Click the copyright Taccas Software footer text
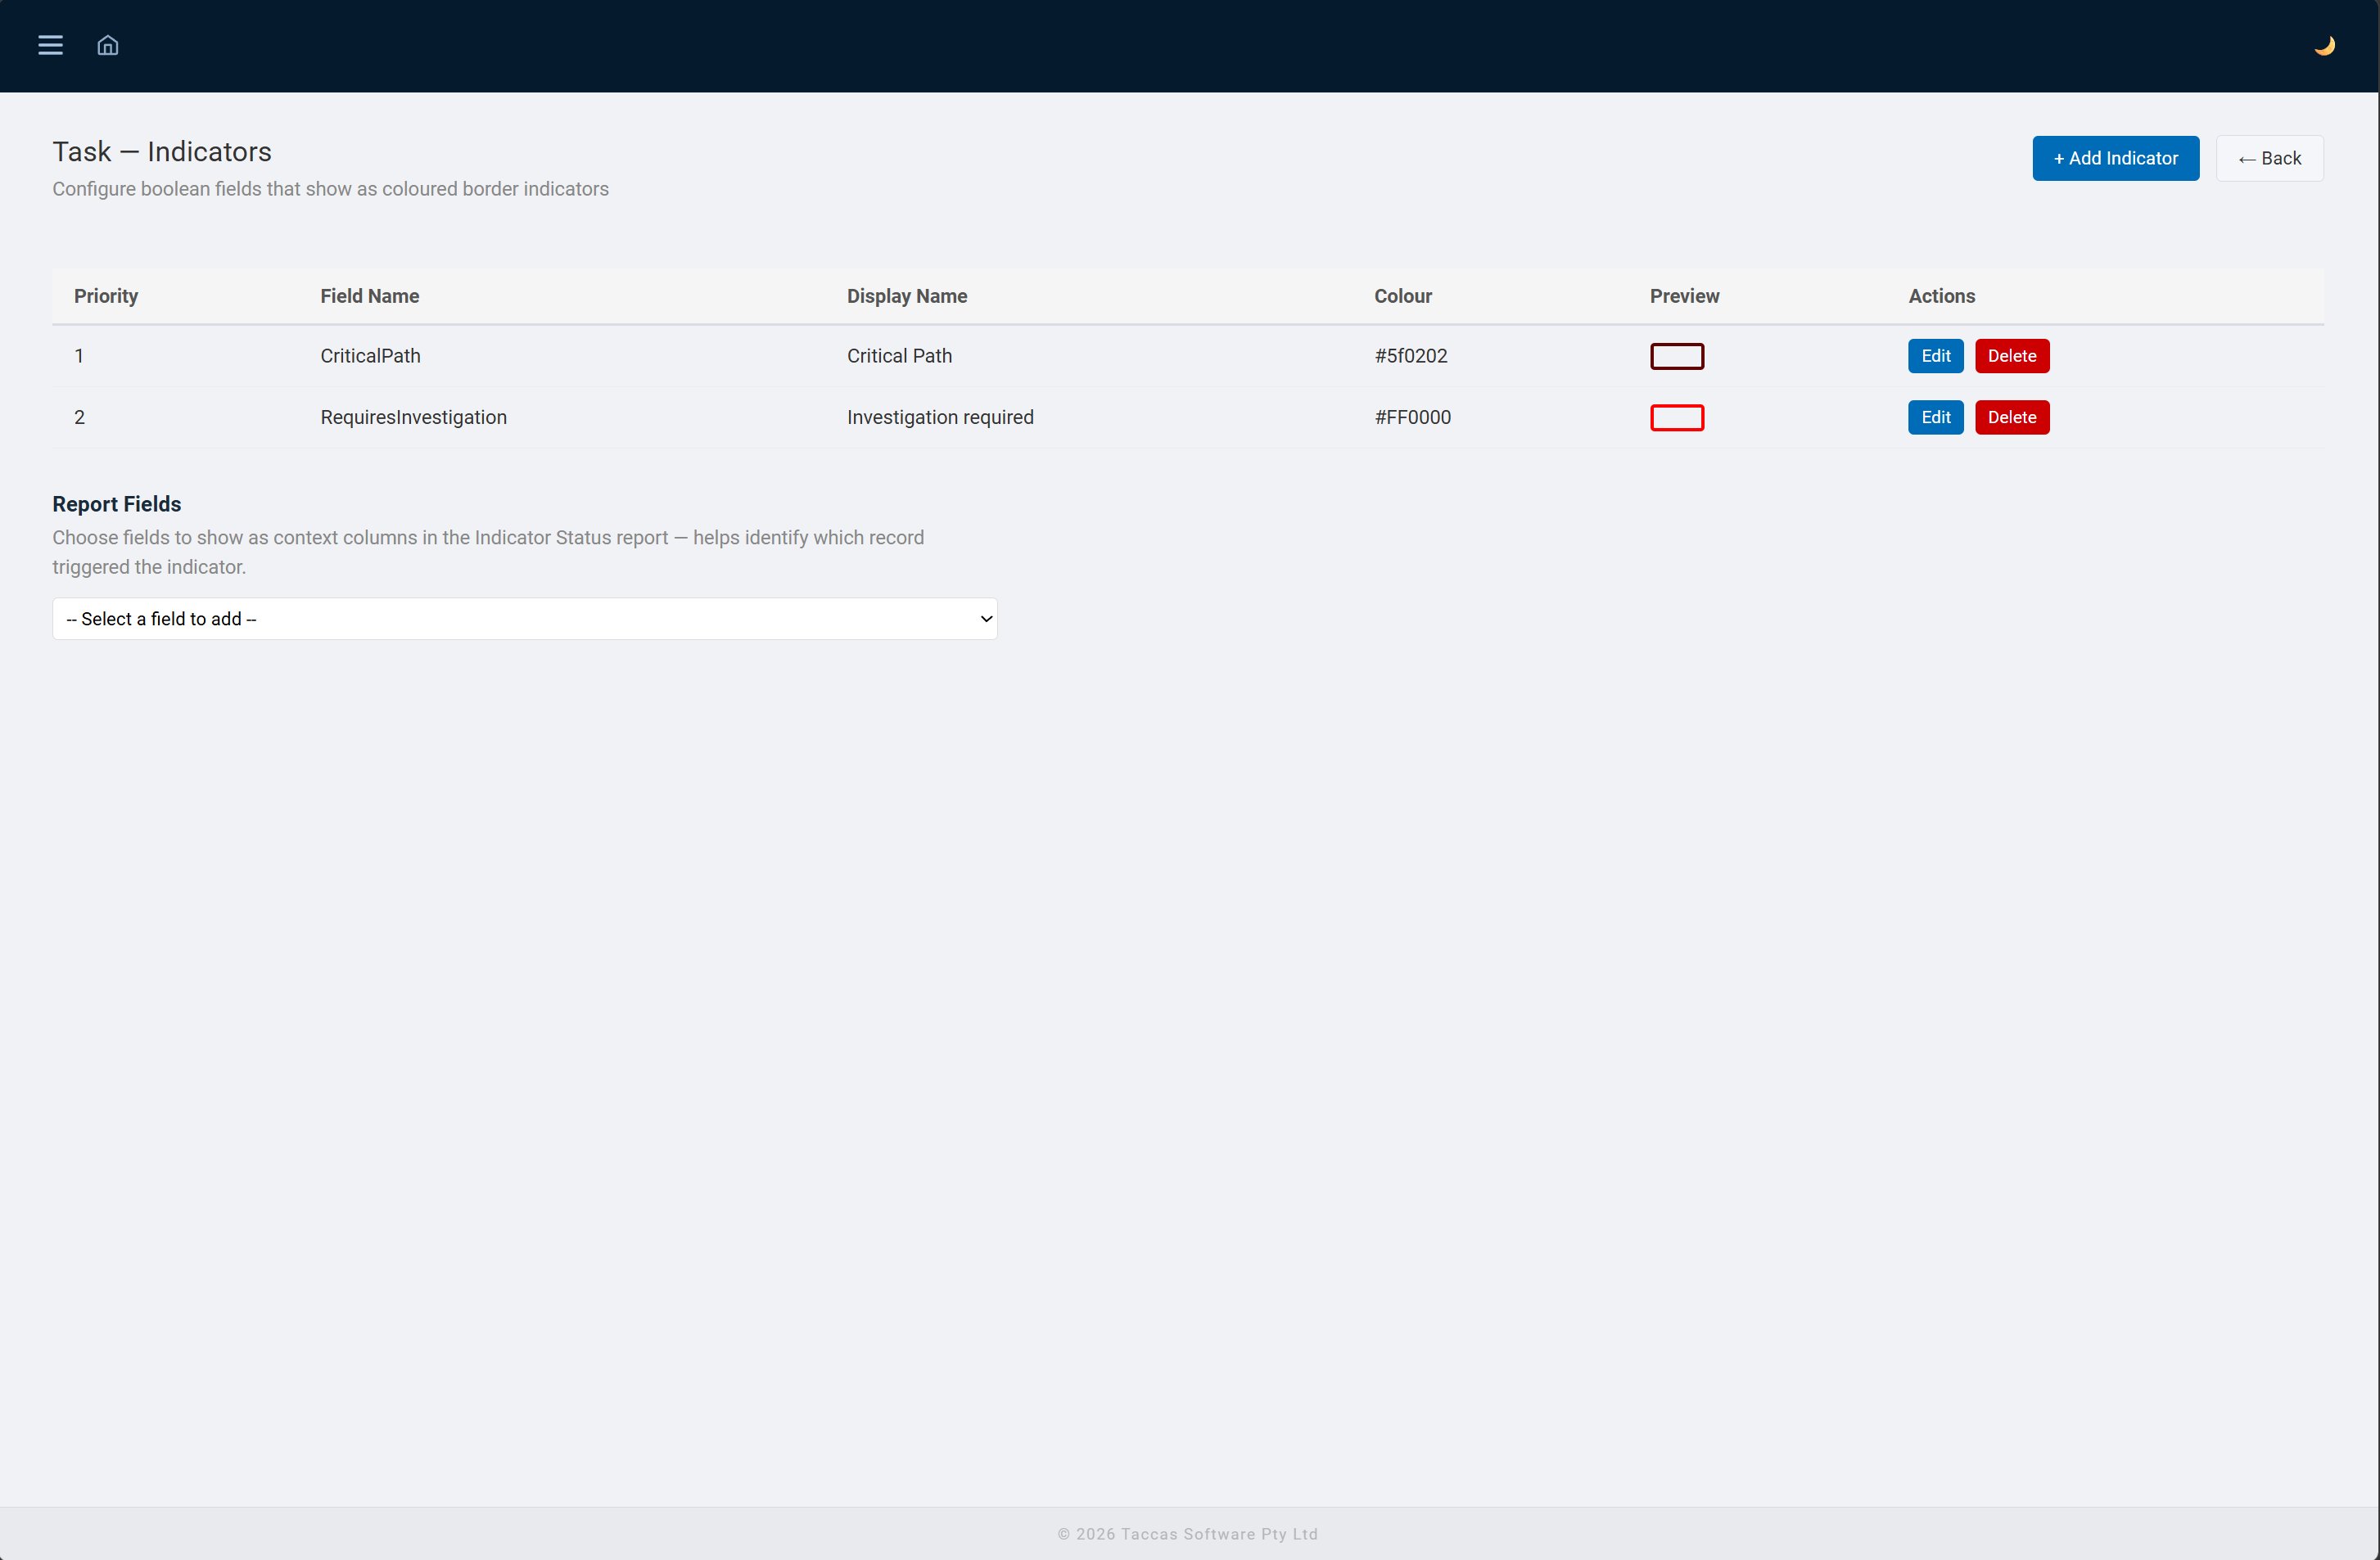This screenshot has height=1560, width=2380. coord(1188,1534)
